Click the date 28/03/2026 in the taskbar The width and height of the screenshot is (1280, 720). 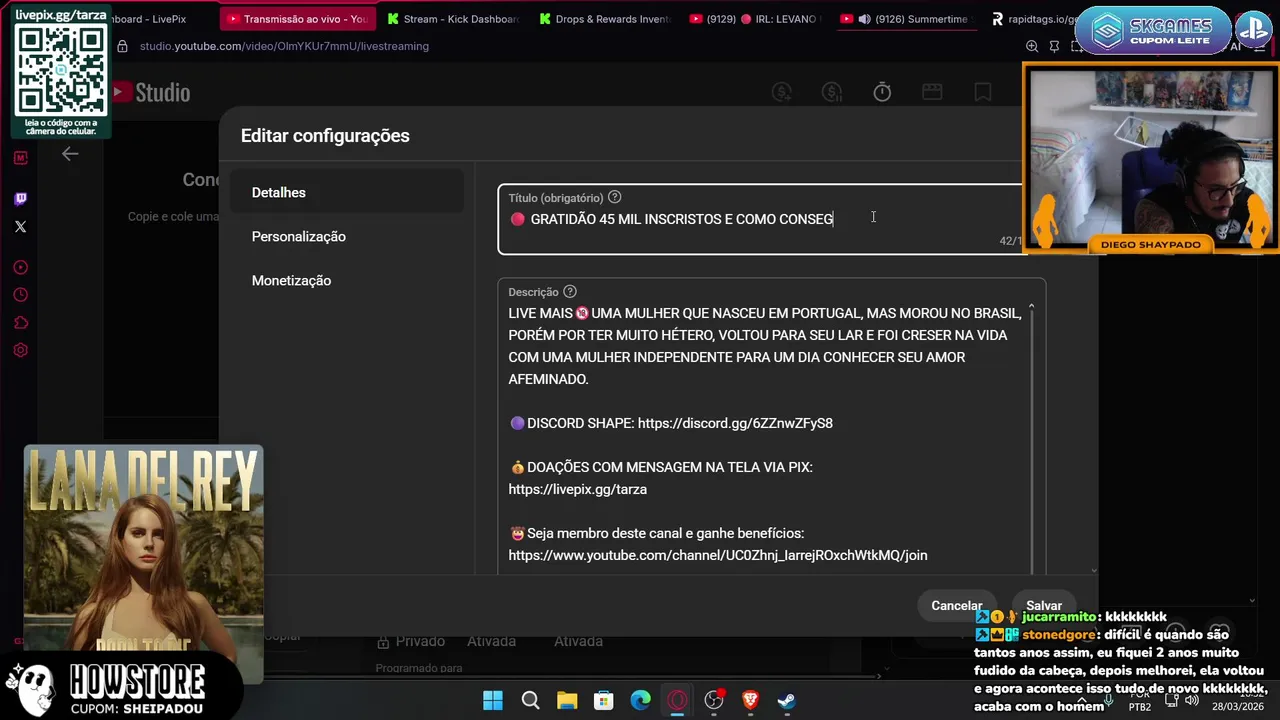pyautogui.click(x=1238, y=706)
